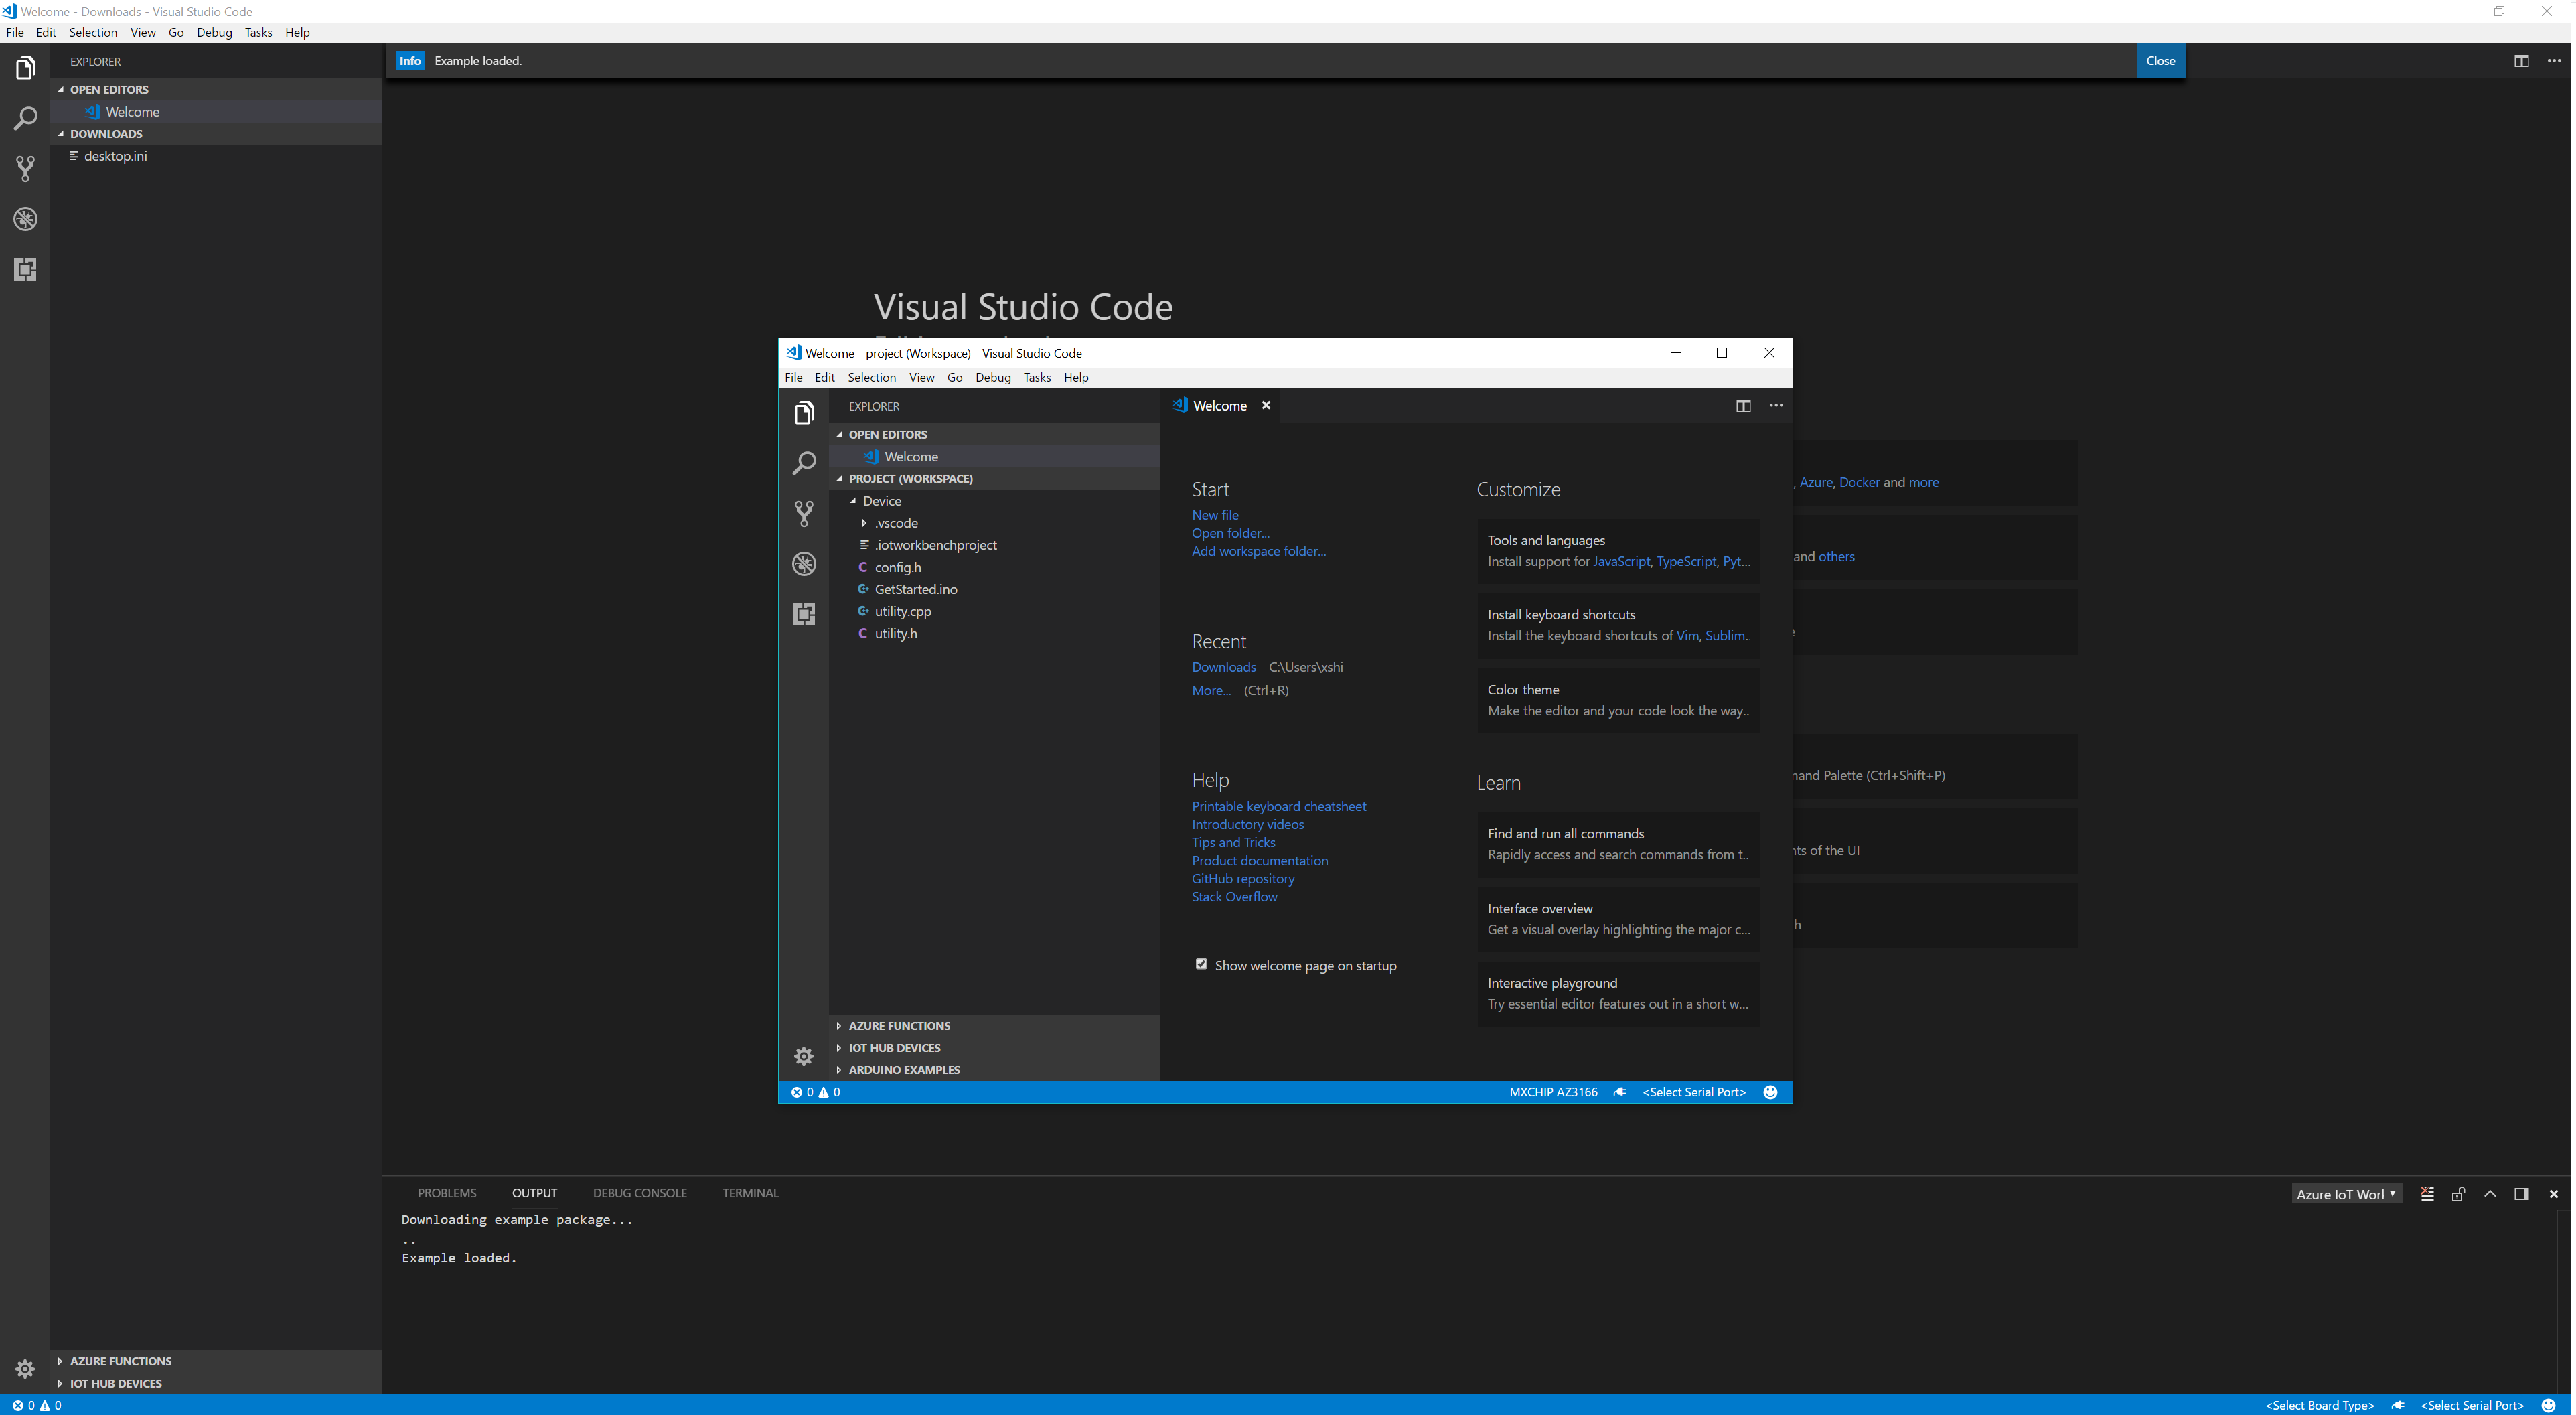
Task: Open Debug view in the project window activity bar
Action: point(804,564)
